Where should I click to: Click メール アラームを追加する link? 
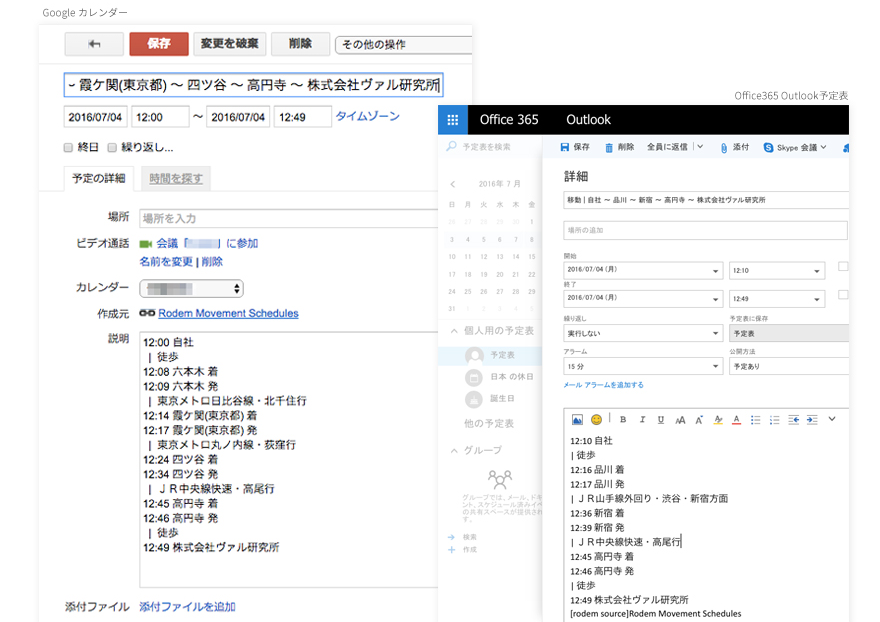coord(603,385)
